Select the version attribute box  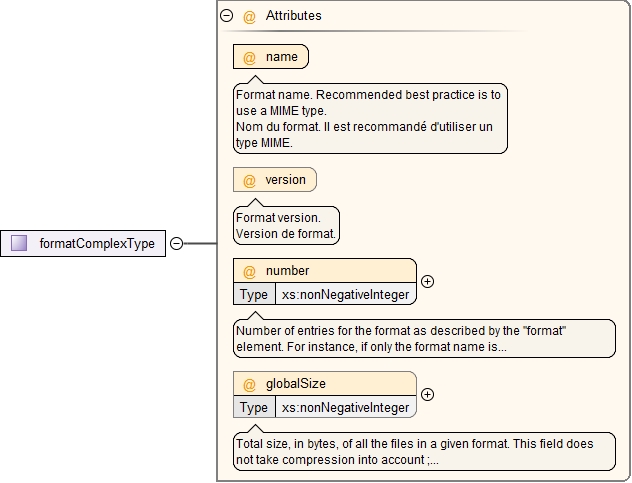275,179
